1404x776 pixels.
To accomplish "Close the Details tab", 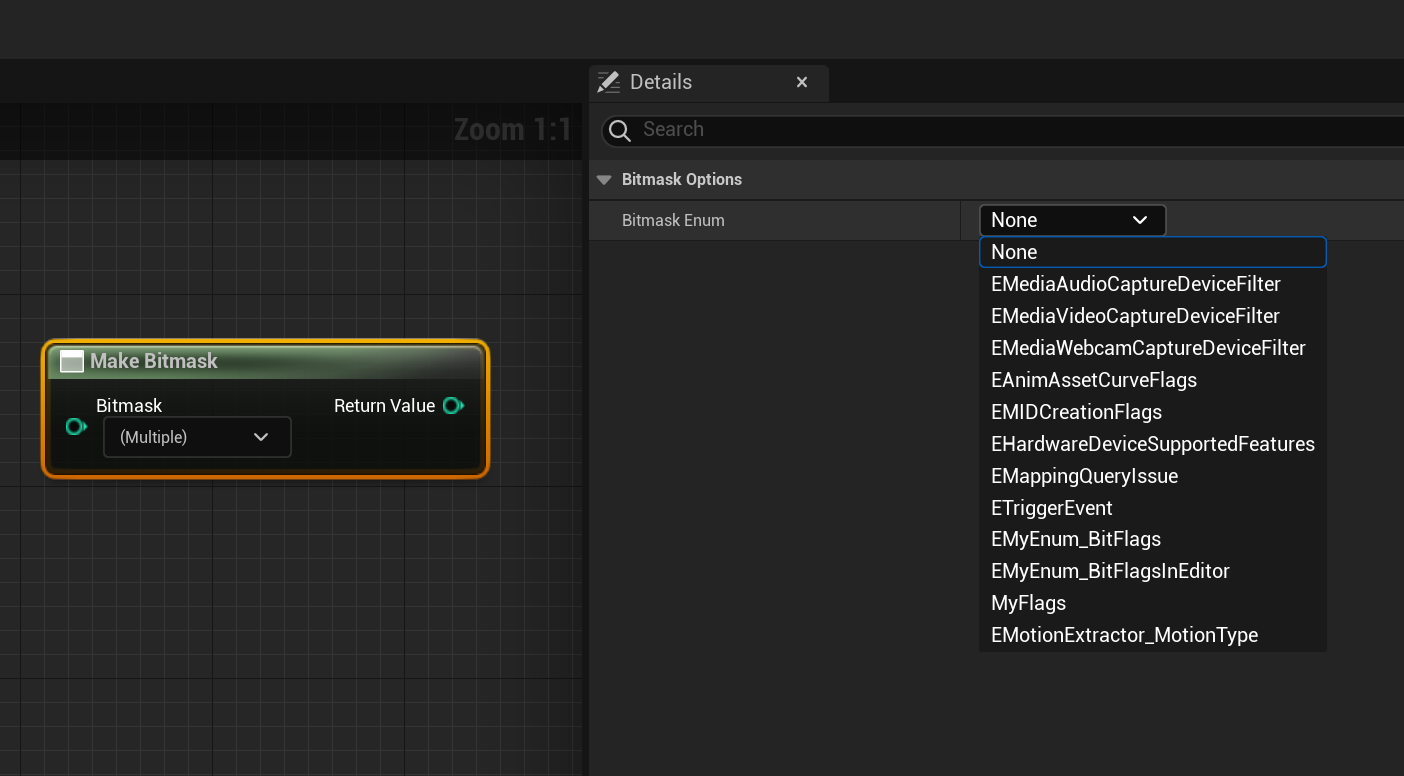I will coord(802,82).
